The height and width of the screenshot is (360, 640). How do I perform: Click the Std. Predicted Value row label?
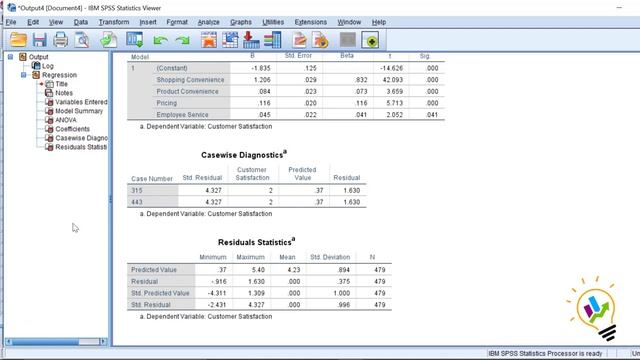tap(161, 293)
